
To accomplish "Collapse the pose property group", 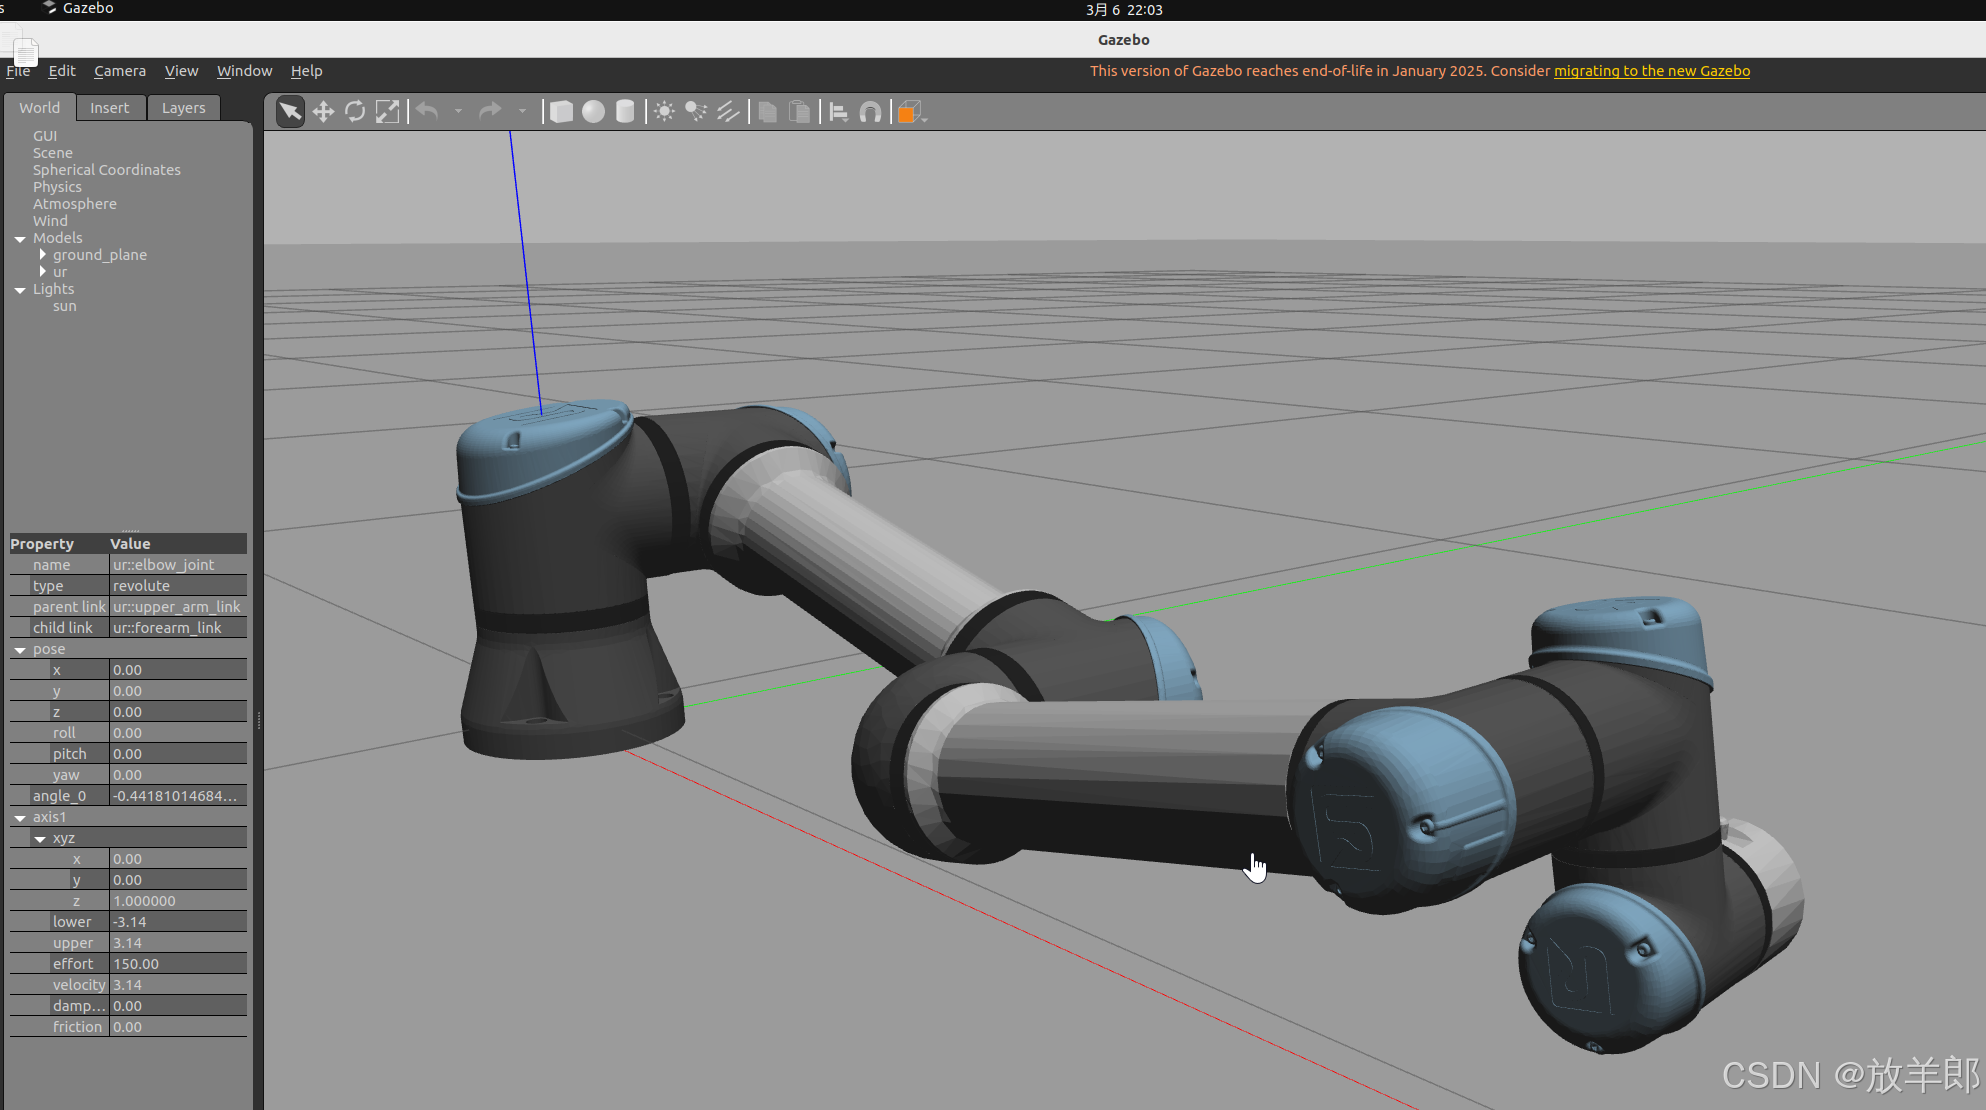I will pos(20,650).
